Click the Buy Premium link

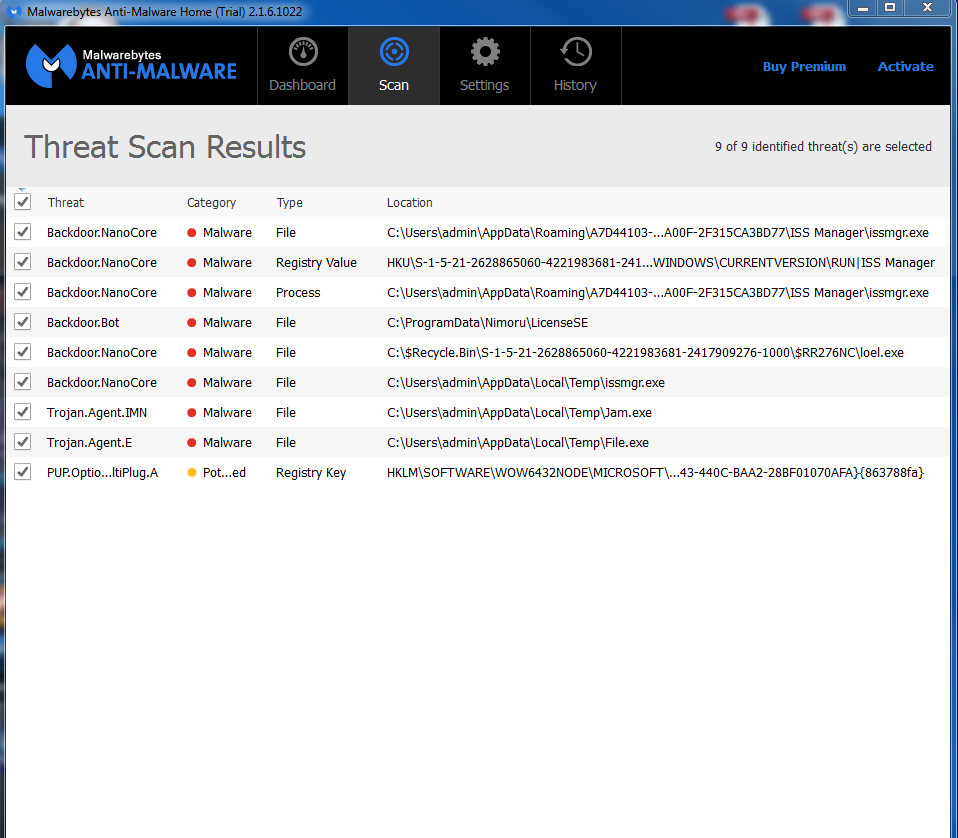tap(804, 67)
